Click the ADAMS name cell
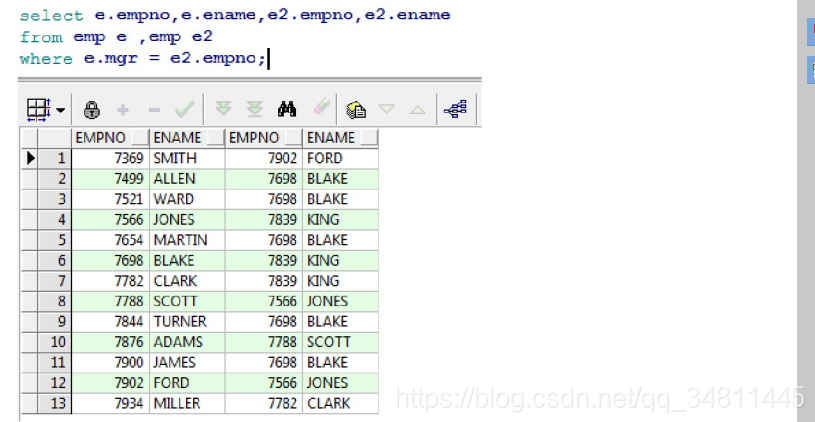Viewport: 815px width, 422px height. [x=187, y=342]
